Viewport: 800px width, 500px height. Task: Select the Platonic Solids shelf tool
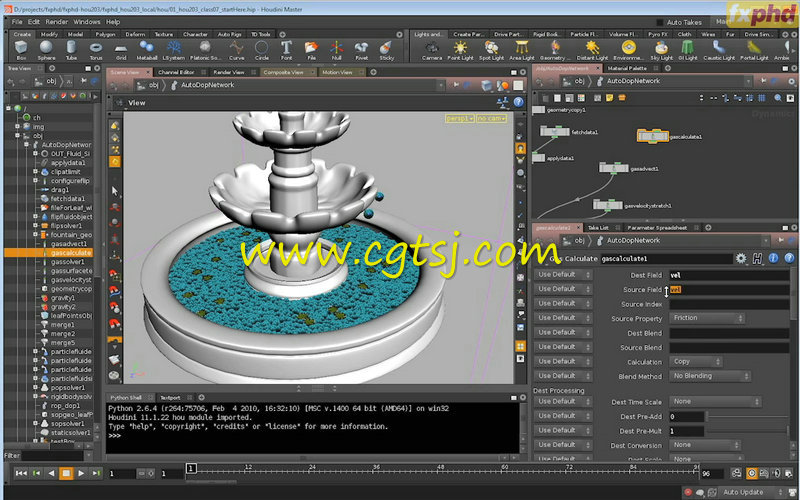coord(205,50)
